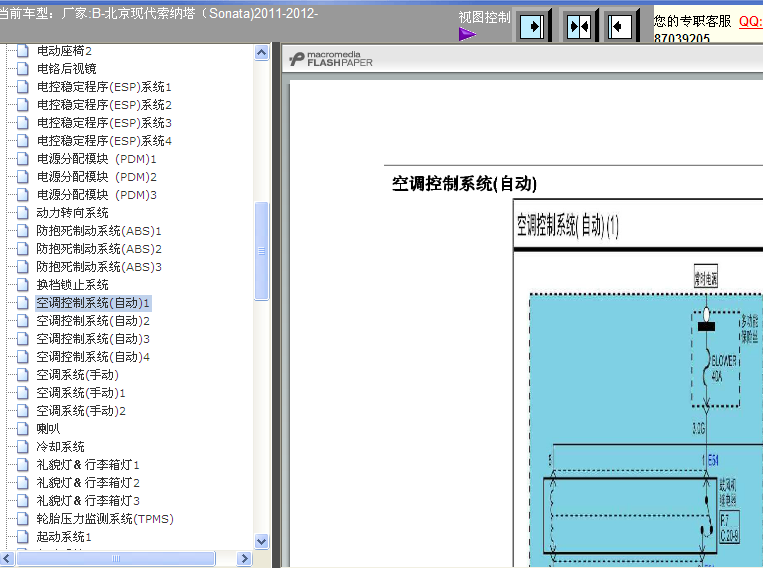Open 电动座椅2 in the tree
This screenshot has width=763, height=568.
pos(64,51)
